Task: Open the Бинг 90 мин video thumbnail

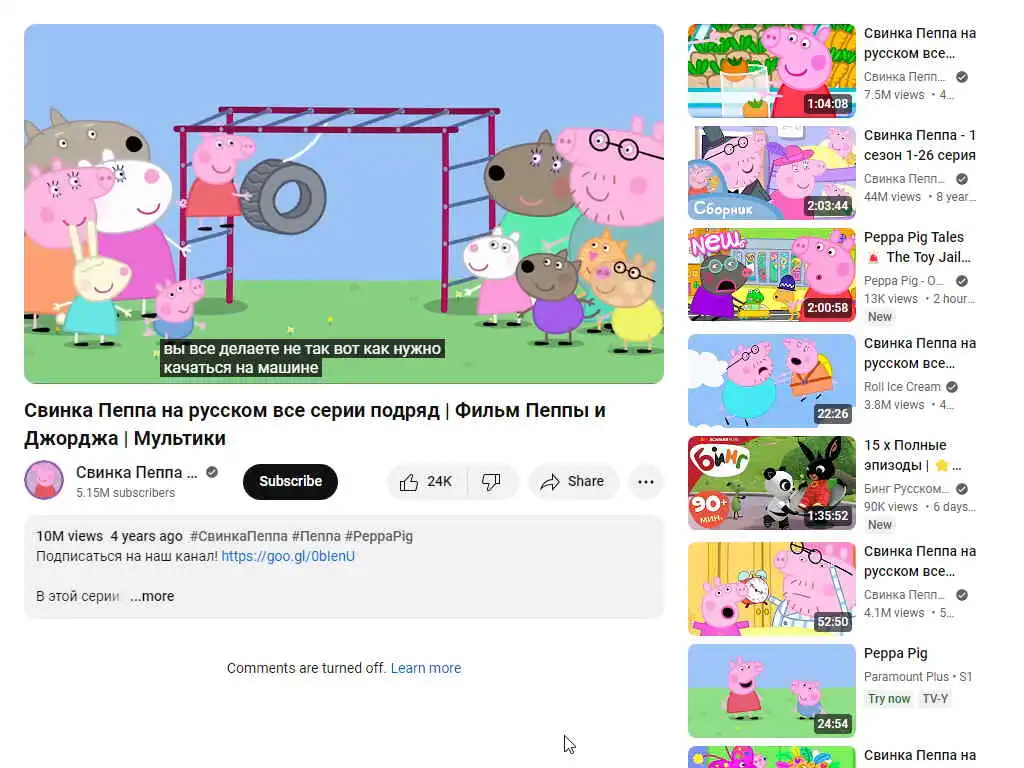Action: pos(772,483)
